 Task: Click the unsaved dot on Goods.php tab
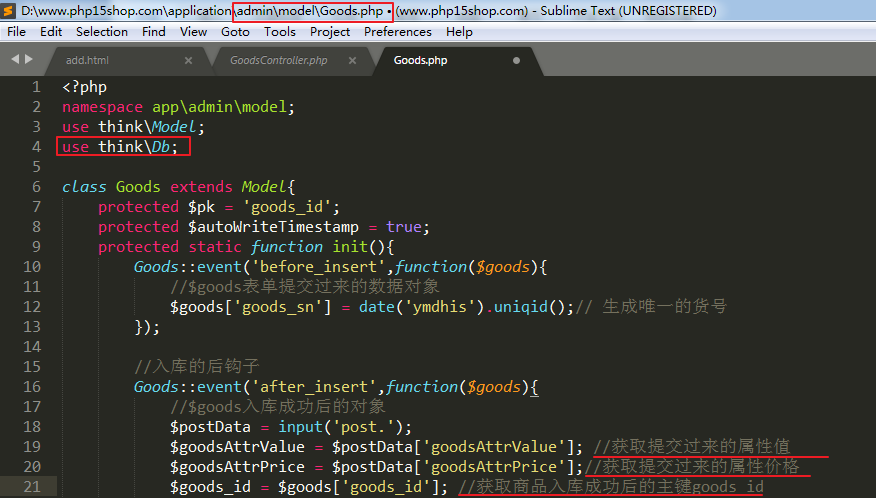coord(516,61)
